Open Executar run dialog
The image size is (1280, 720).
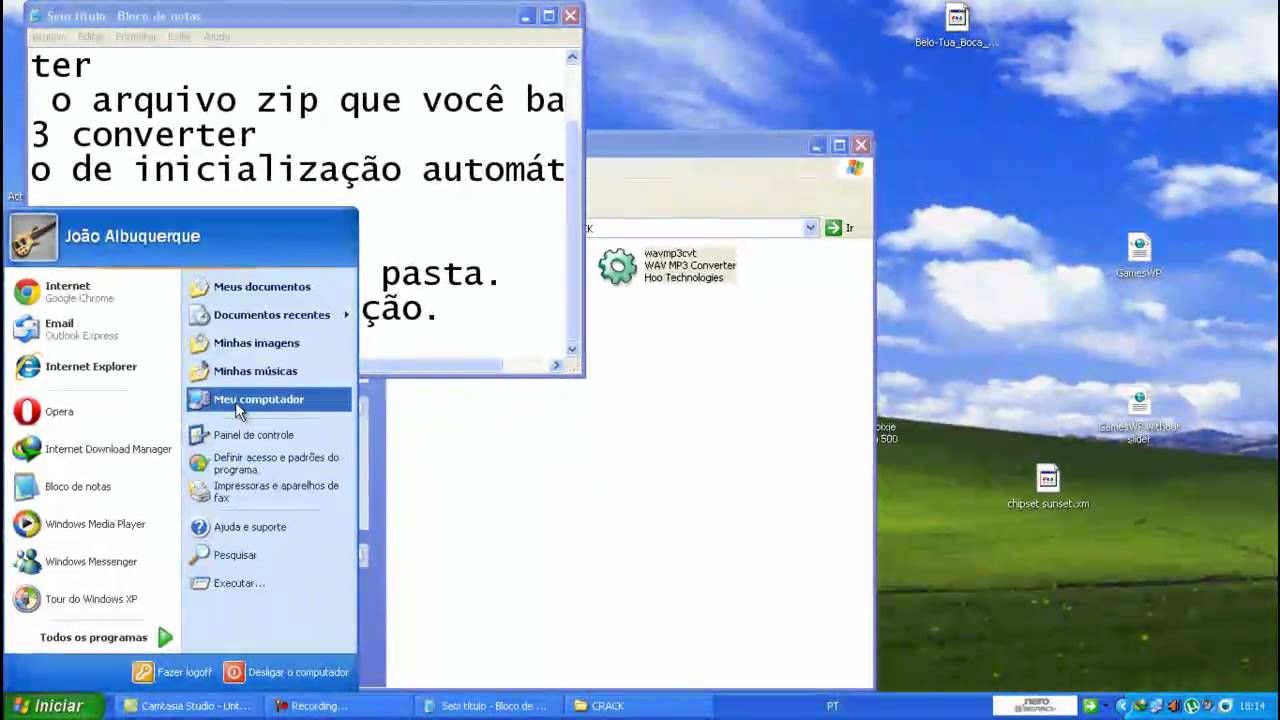tap(269, 583)
